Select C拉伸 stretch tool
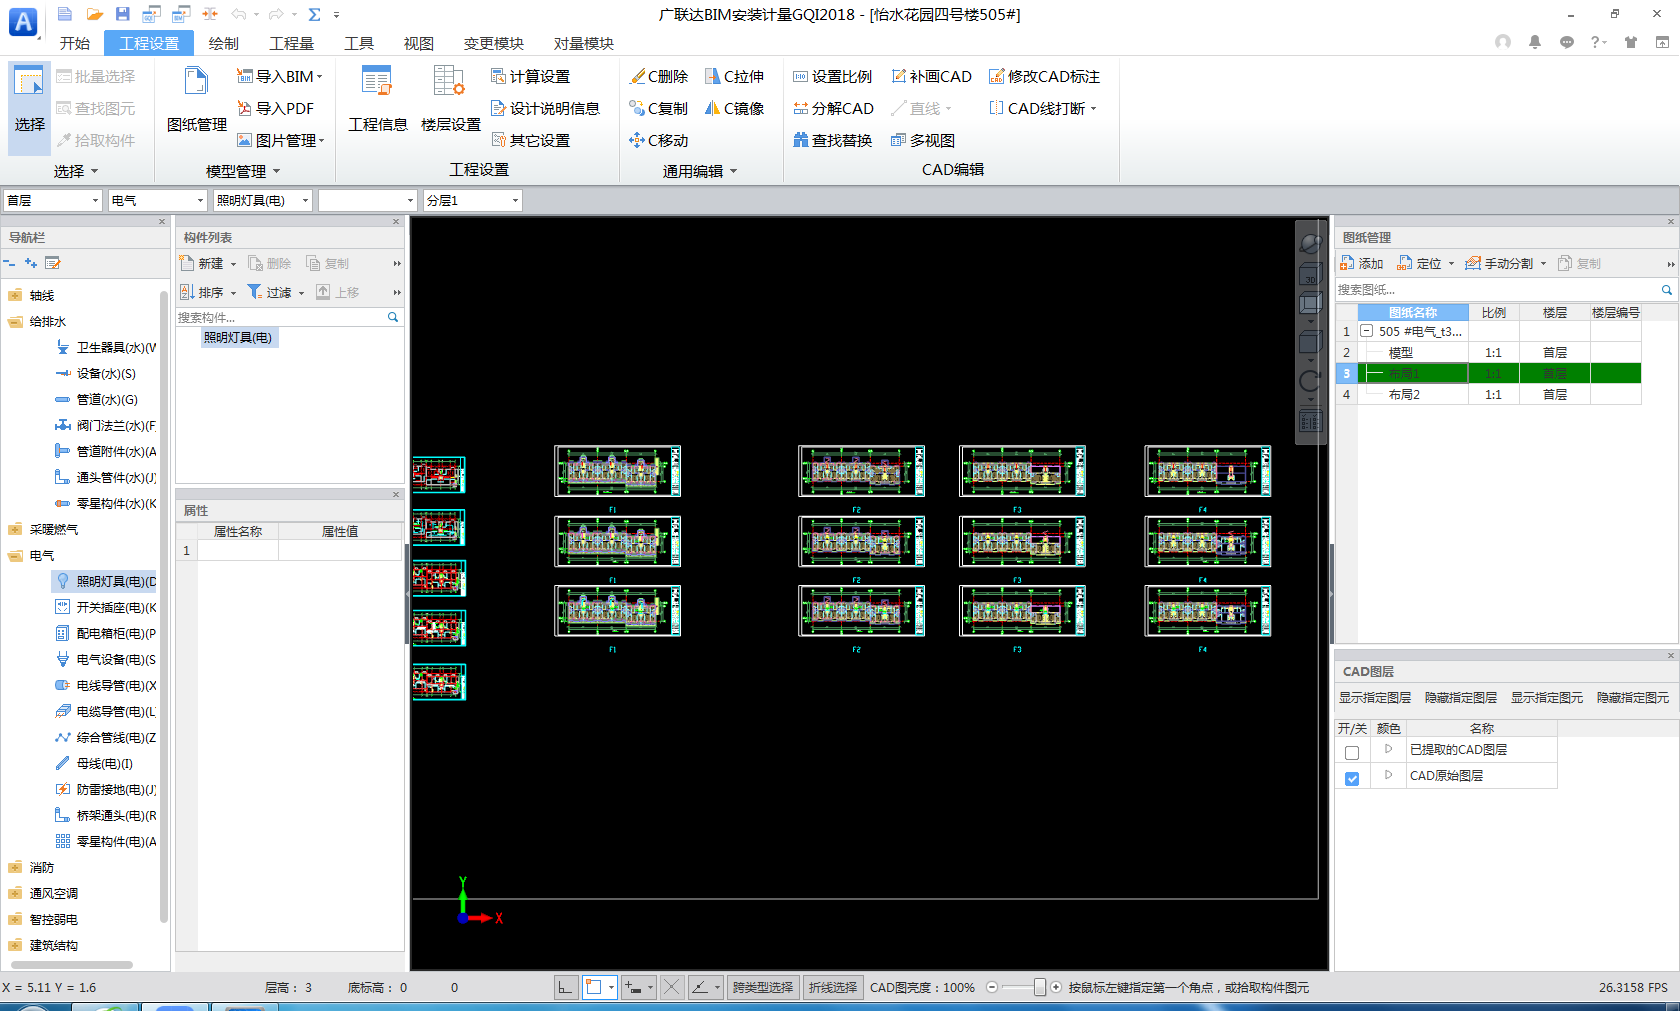The height and width of the screenshot is (1011, 1680). 734,76
